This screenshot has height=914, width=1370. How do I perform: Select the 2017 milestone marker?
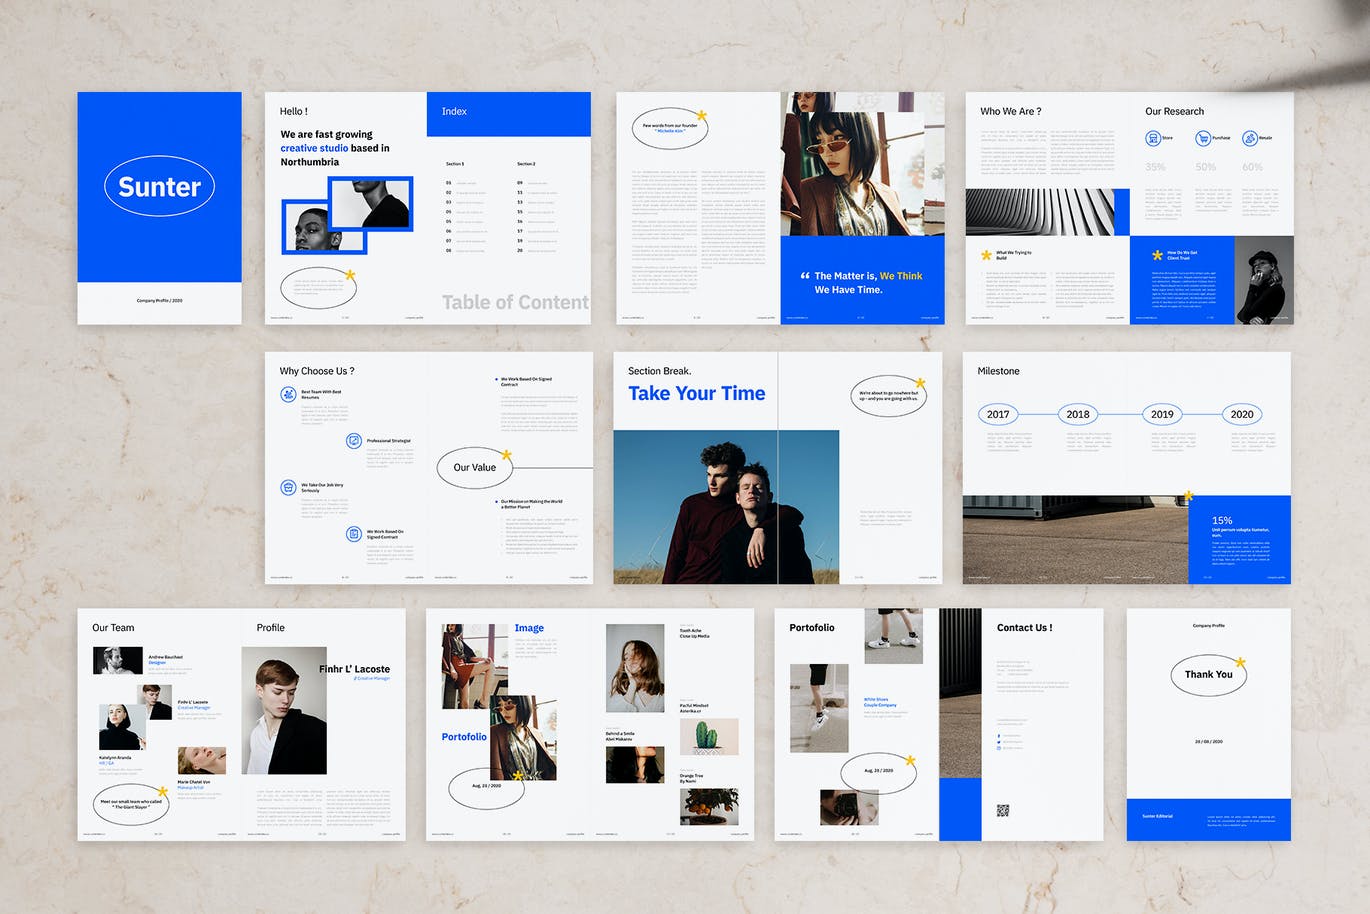tap(998, 414)
